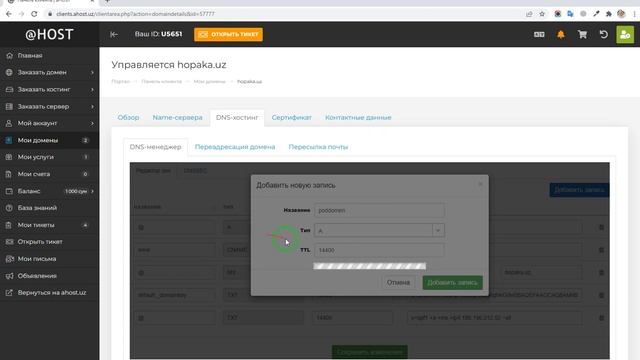640x360 pixels.
Task: Click green Добавить запись button in dialog
Action: [452, 282]
